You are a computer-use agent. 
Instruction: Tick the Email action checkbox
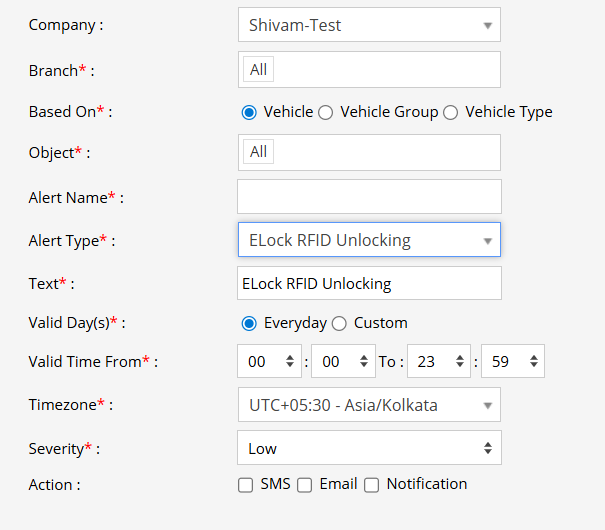click(x=305, y=485)
